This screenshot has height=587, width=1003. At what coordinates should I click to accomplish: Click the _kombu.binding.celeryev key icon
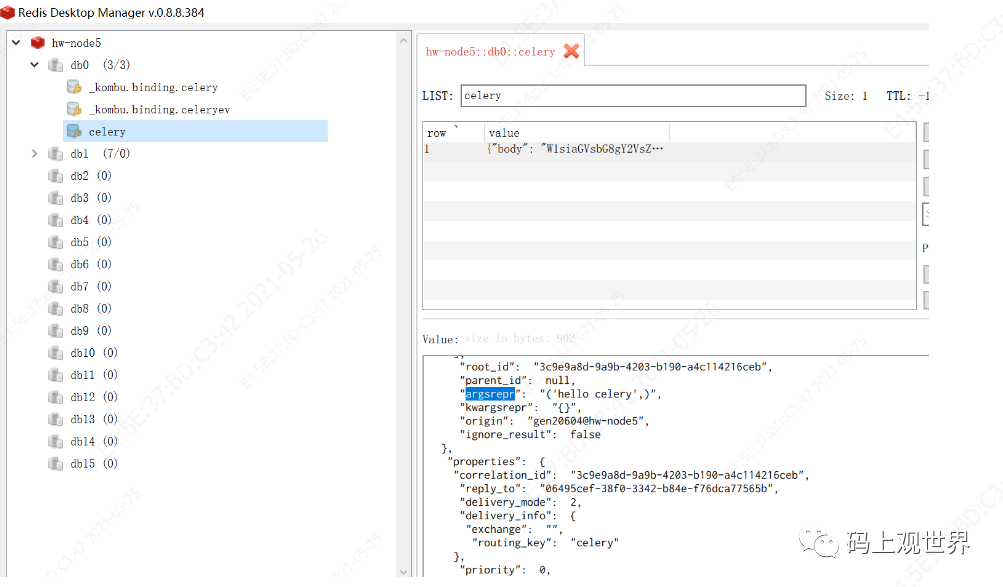[x=74, y=109]
